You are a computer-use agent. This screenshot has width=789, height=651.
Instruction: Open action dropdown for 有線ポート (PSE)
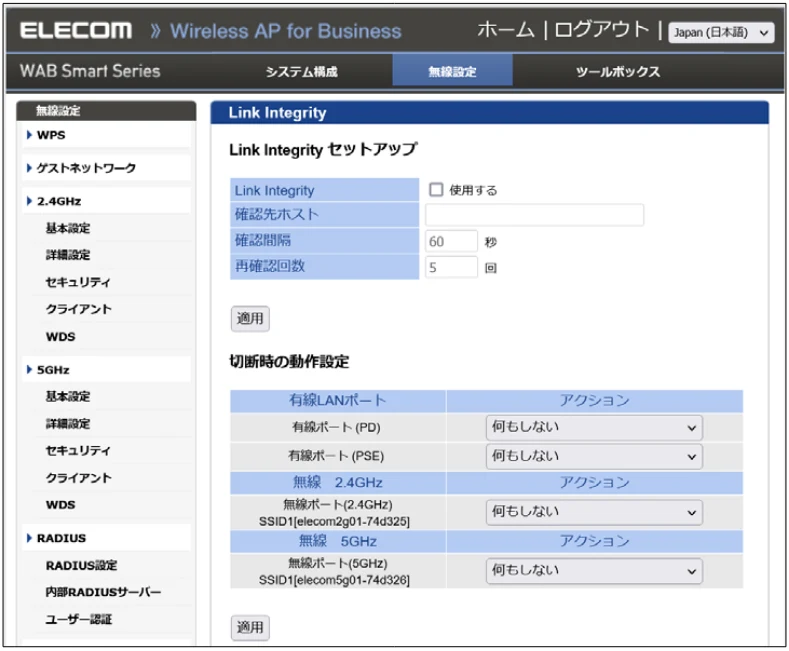tap(594, 456)
